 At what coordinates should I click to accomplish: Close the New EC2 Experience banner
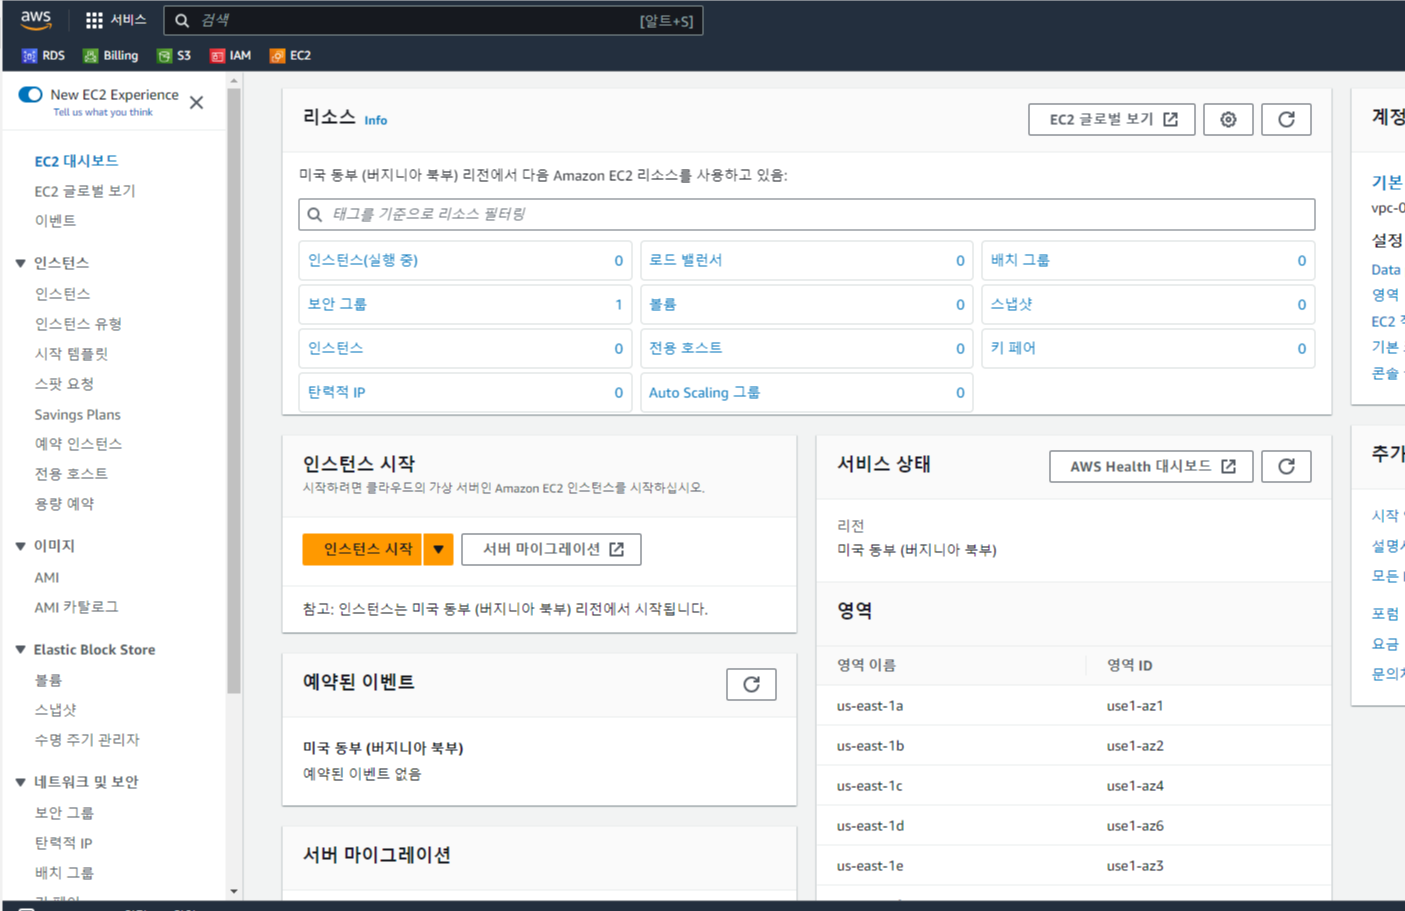(x=197, y=102)
